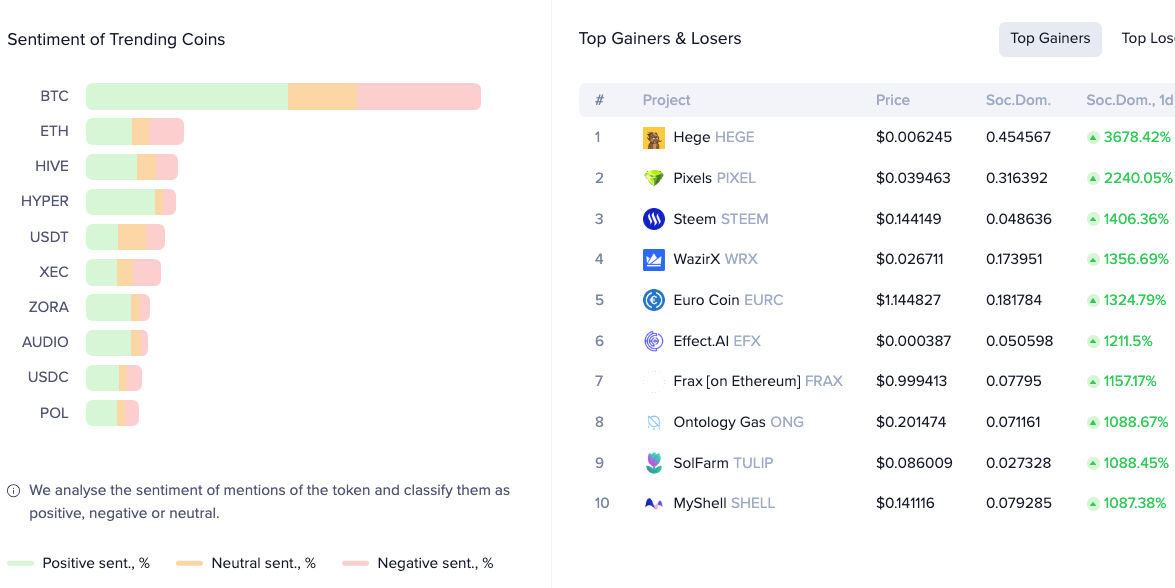
Task: Click the AUDIO chart label
Action: coord(45,343)
